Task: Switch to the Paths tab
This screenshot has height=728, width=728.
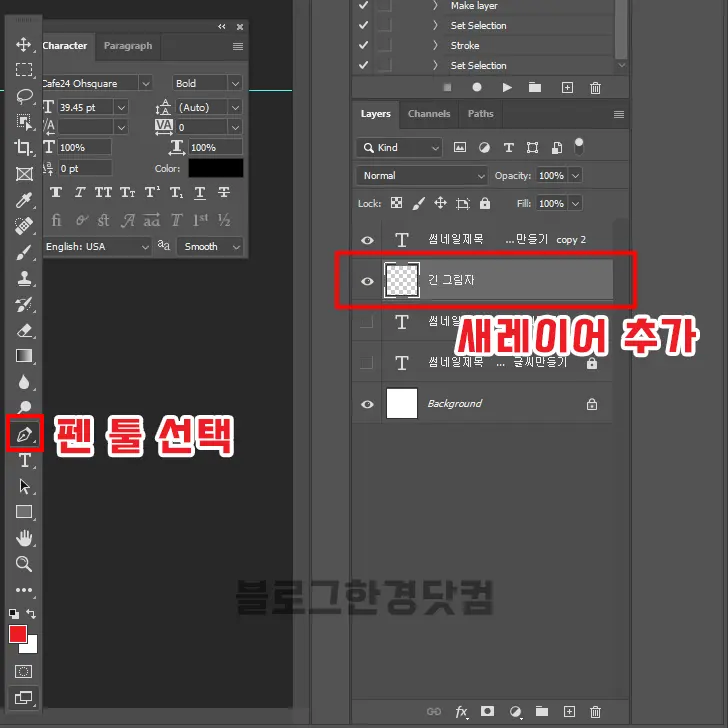Action: [x=481, y=114]
